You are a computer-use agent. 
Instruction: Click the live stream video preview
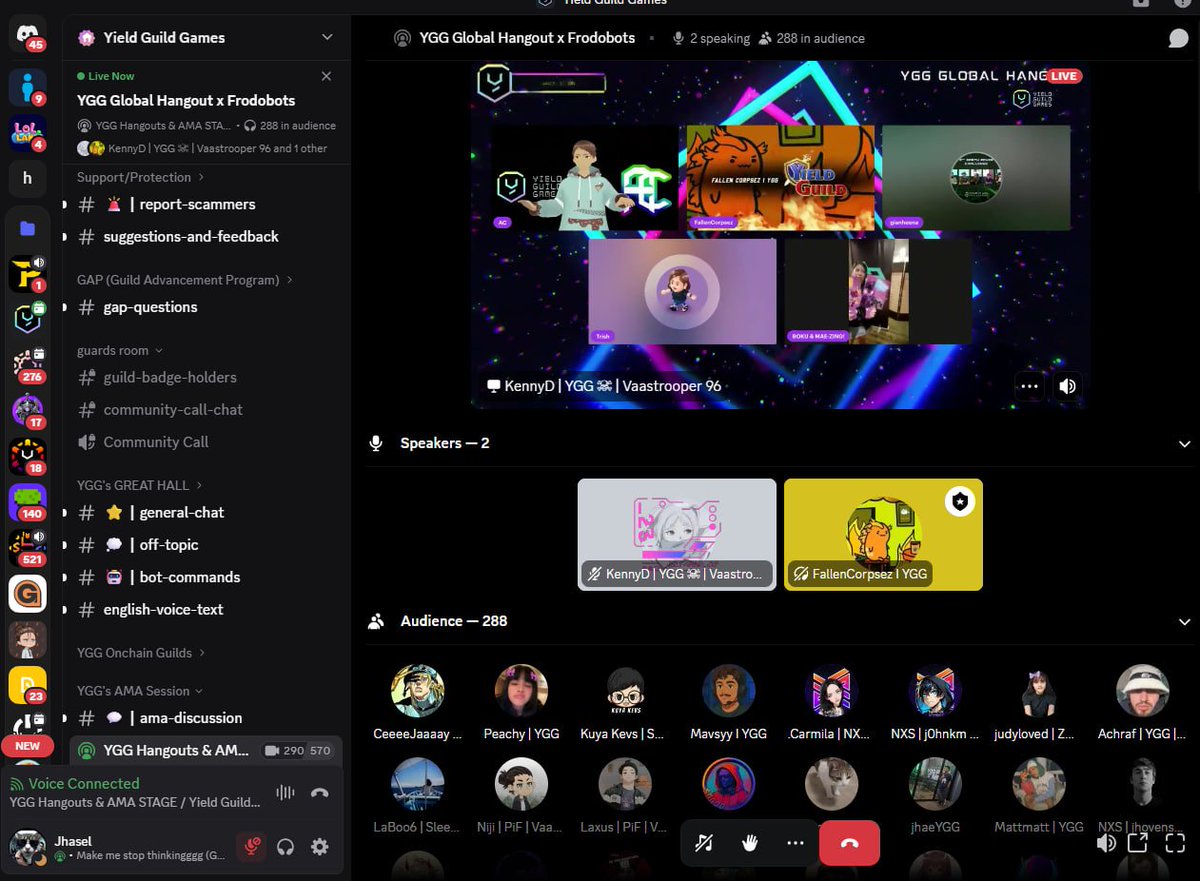pyautogui.click(x=780, y=235)
